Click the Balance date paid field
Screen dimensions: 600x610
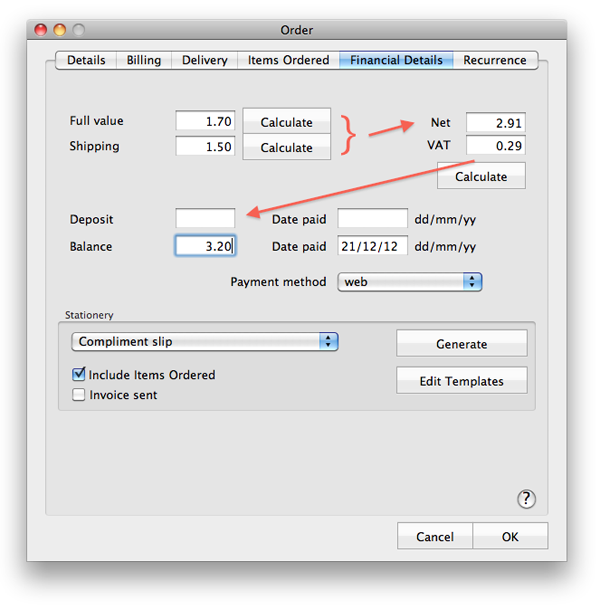point(372,247)
